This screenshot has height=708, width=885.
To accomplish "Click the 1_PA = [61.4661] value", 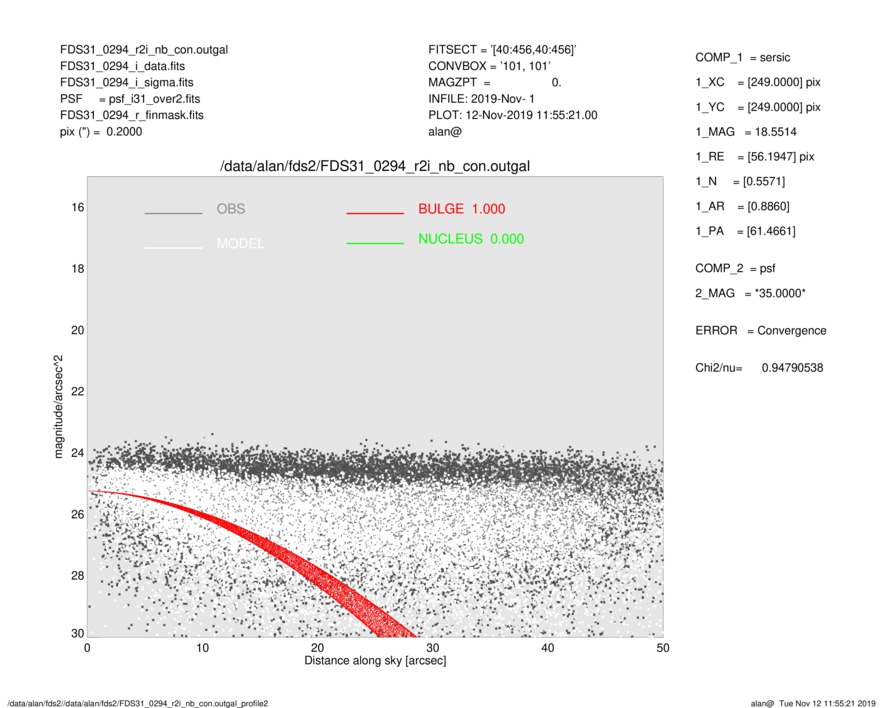I will [746, 231].
